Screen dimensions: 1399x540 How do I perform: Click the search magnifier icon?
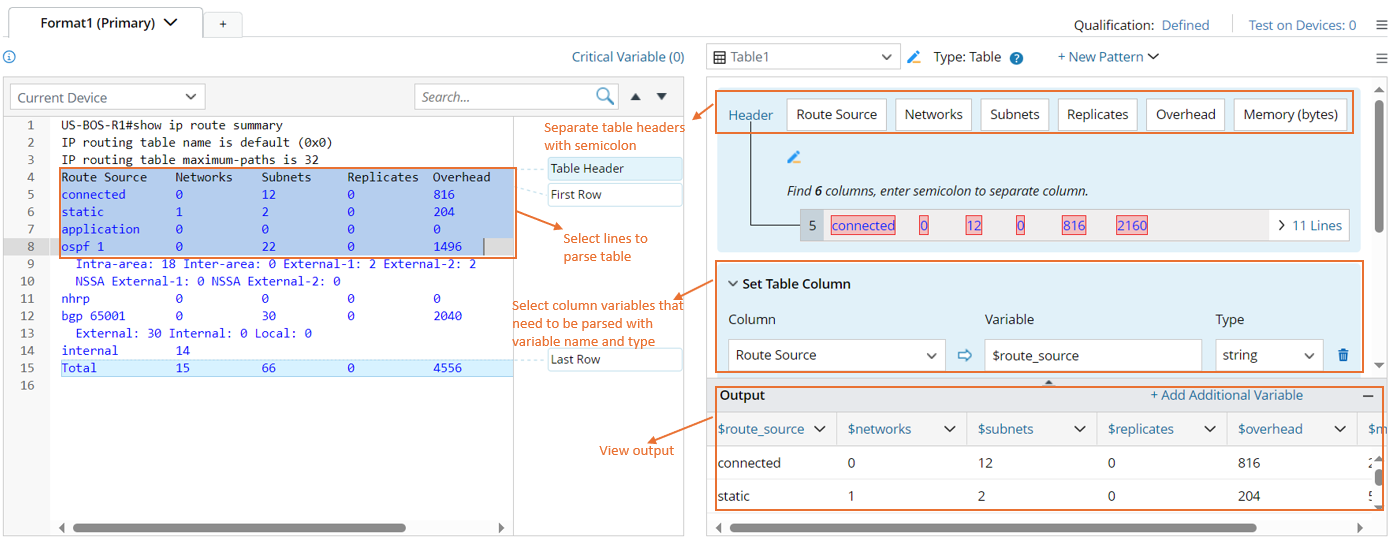tap(605, 96)
